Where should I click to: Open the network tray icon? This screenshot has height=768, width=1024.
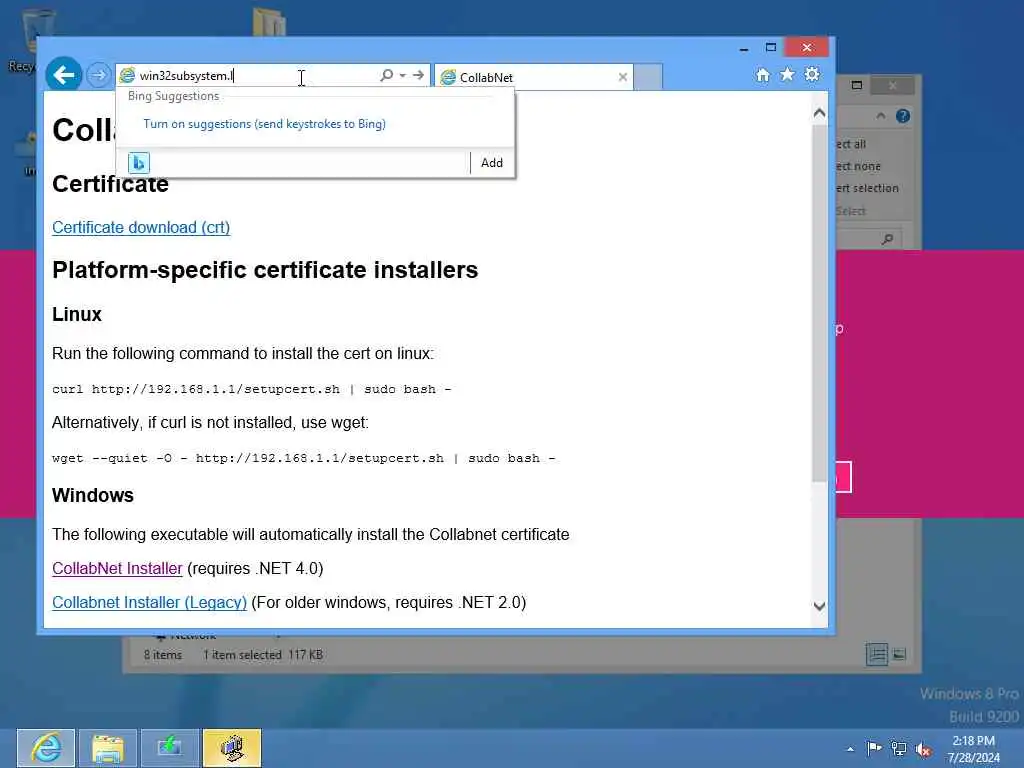(899, 749)
